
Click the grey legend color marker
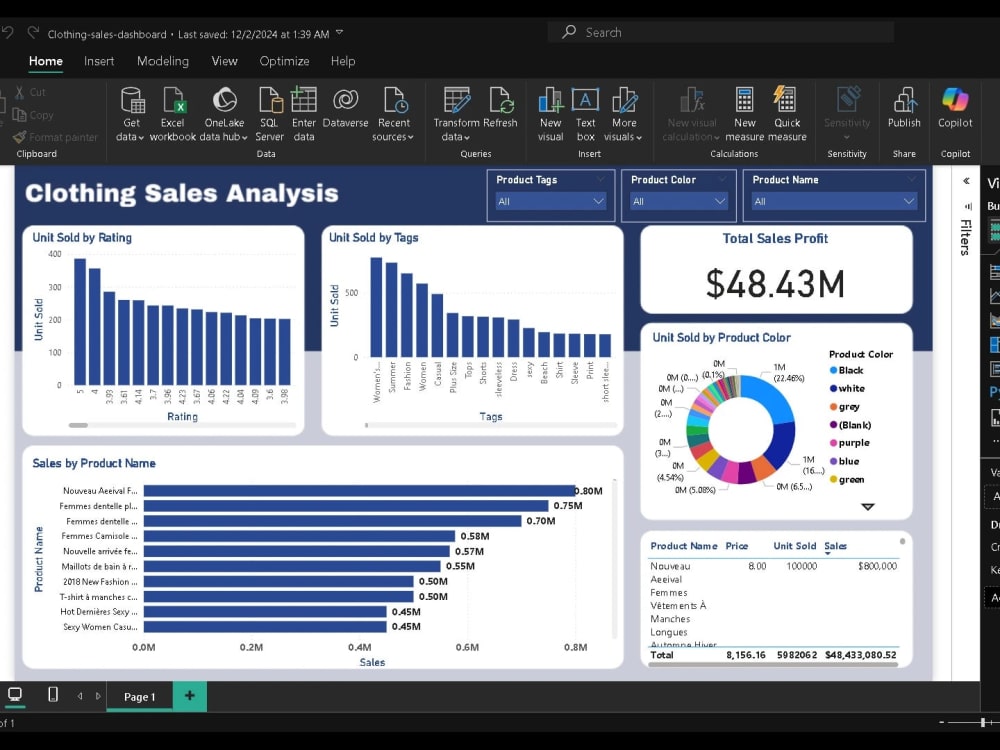(833, 407)
